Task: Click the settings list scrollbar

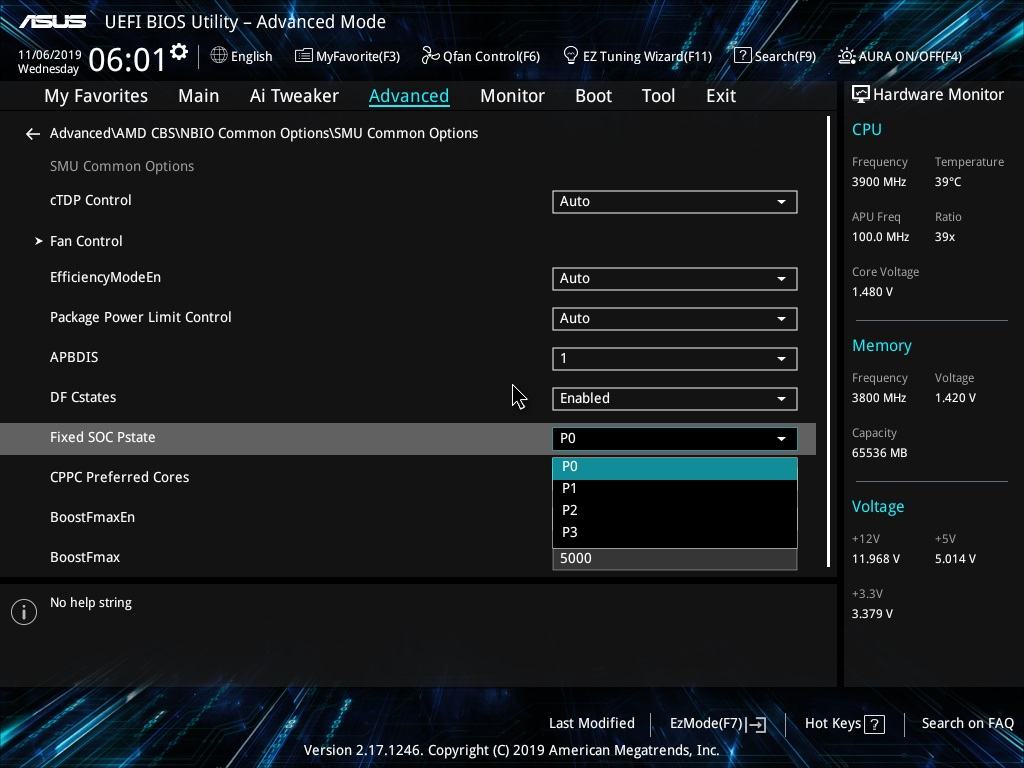Action: pos(828,342)
